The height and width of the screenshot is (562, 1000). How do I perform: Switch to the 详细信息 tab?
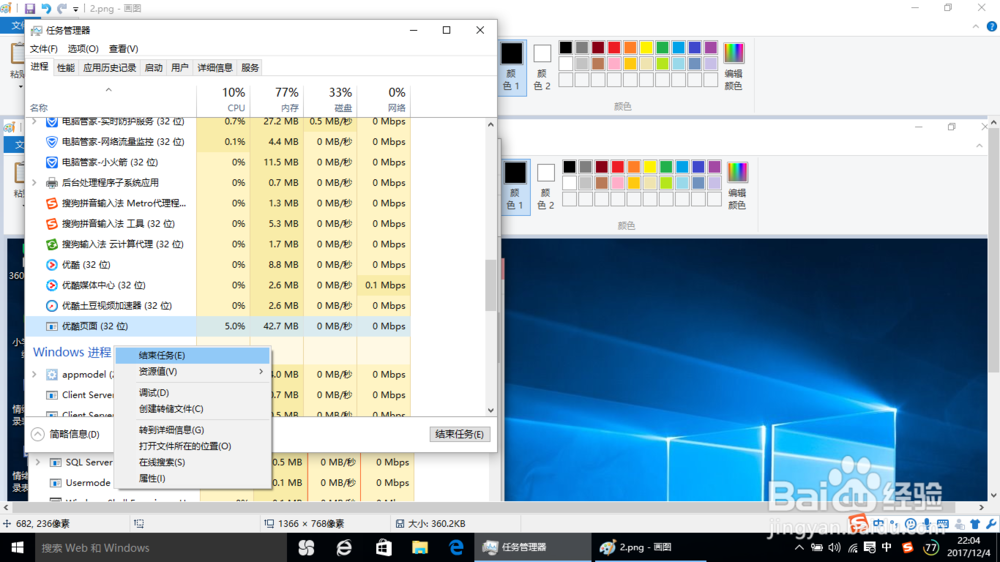[x=215, y=68]
